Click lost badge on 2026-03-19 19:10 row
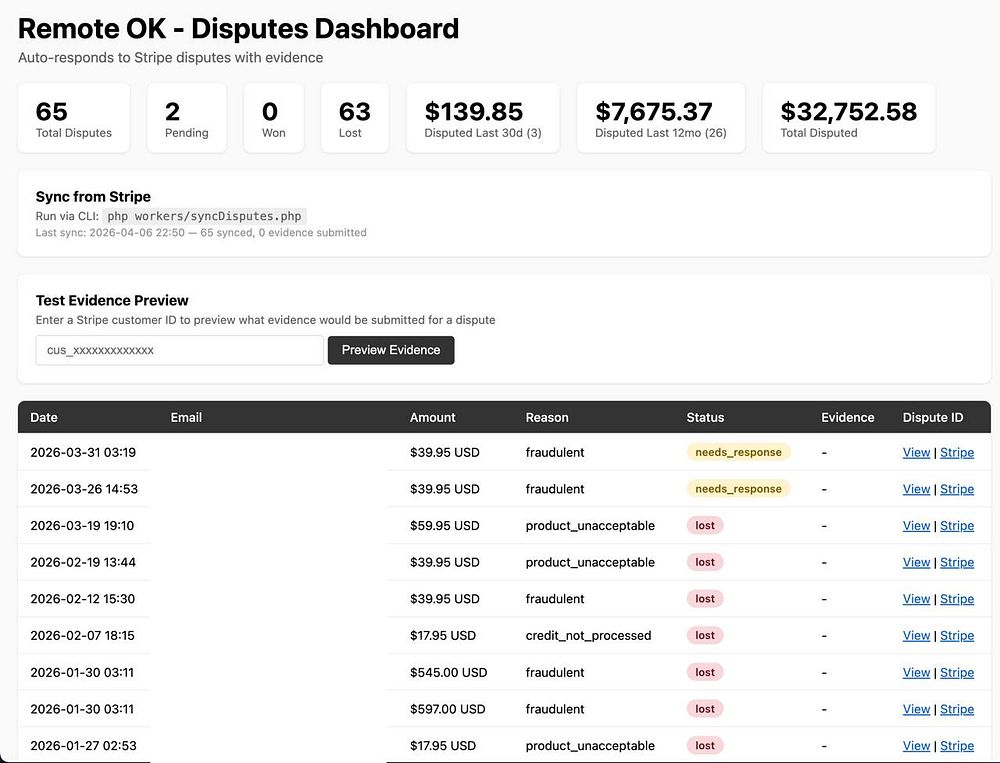Viewport: 1000px width, 763px height. [x=705, y=526]
